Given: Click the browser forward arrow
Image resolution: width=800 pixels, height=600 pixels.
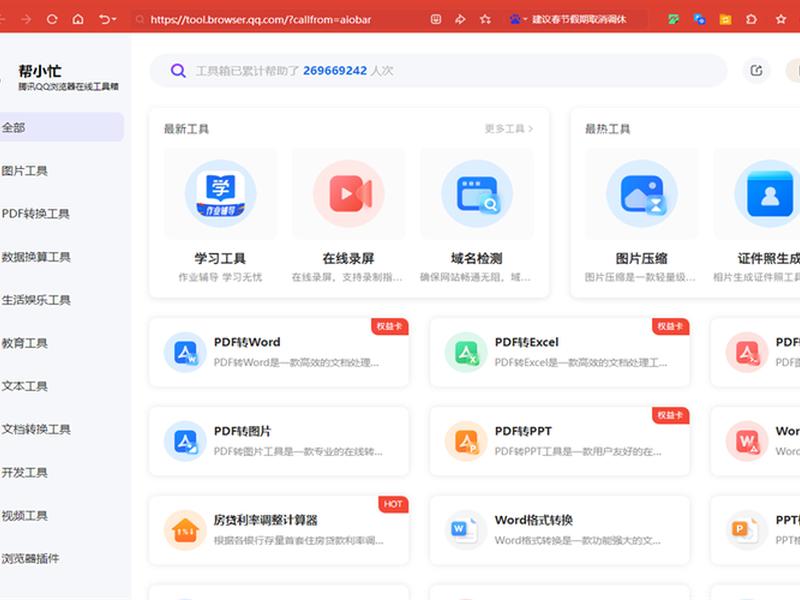Looking at the screenshot, I should click(x=26, y=19).
